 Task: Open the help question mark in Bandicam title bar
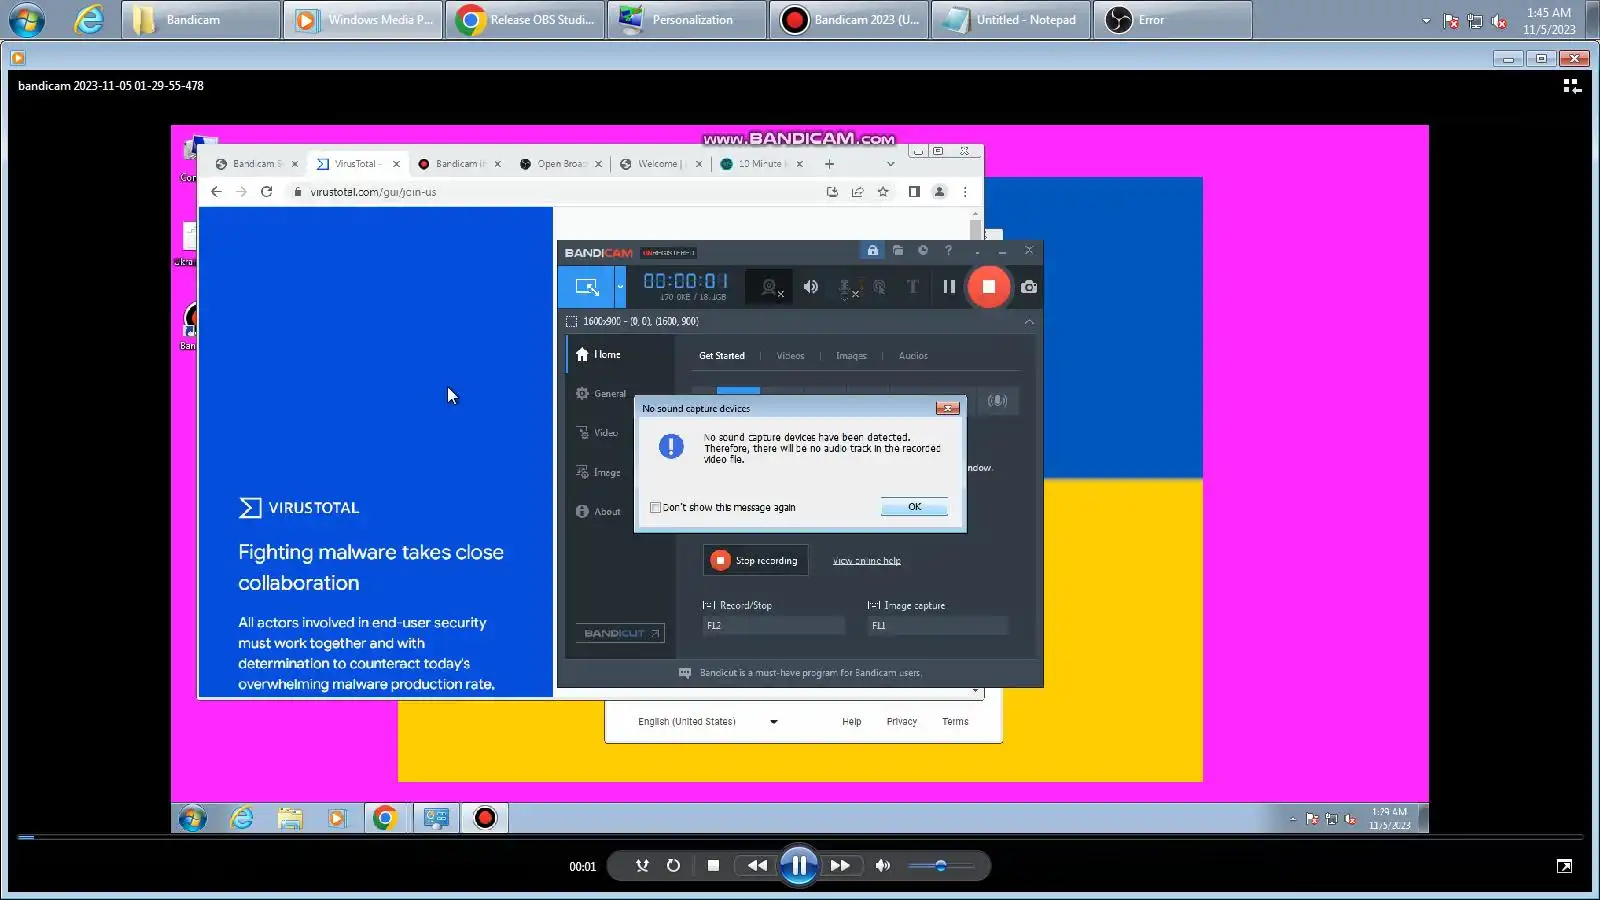[948, 251]
